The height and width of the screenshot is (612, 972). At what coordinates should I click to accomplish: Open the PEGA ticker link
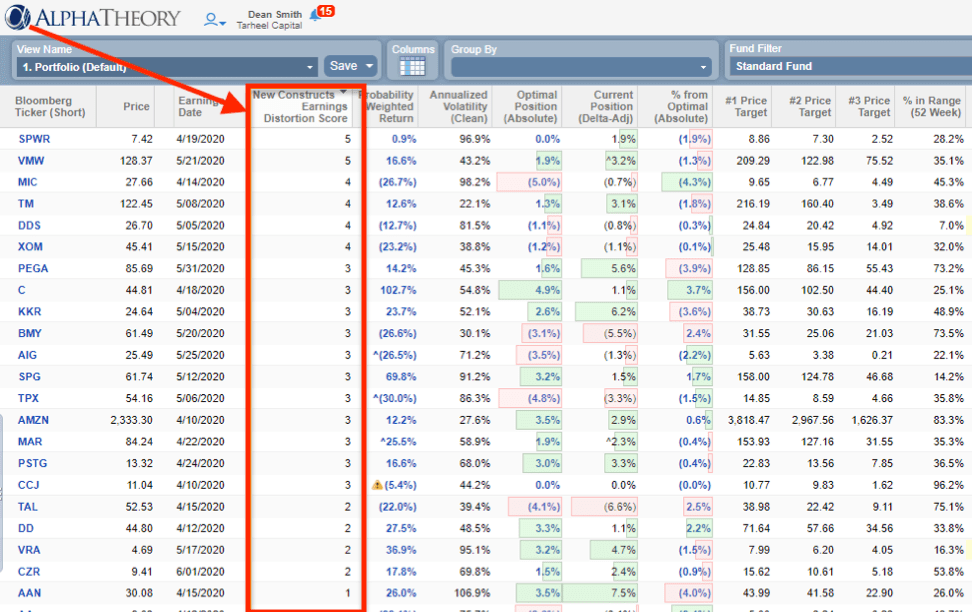(x=33, y=268)
